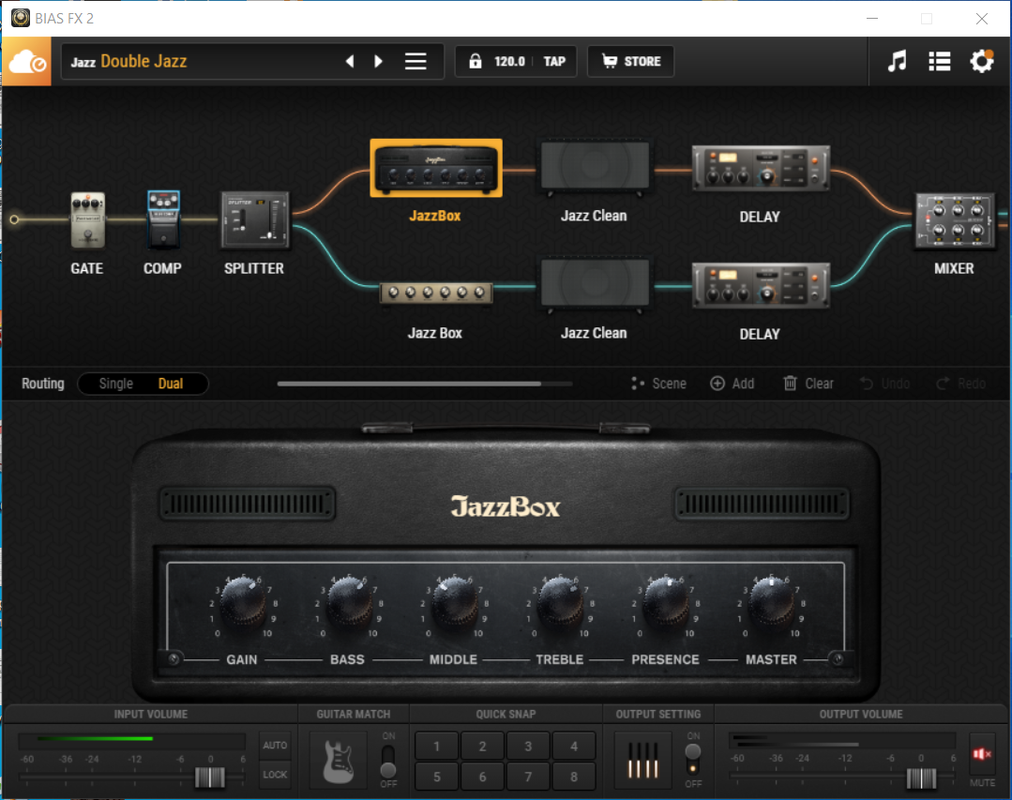Open the list view icon in header

pos(939,61)
